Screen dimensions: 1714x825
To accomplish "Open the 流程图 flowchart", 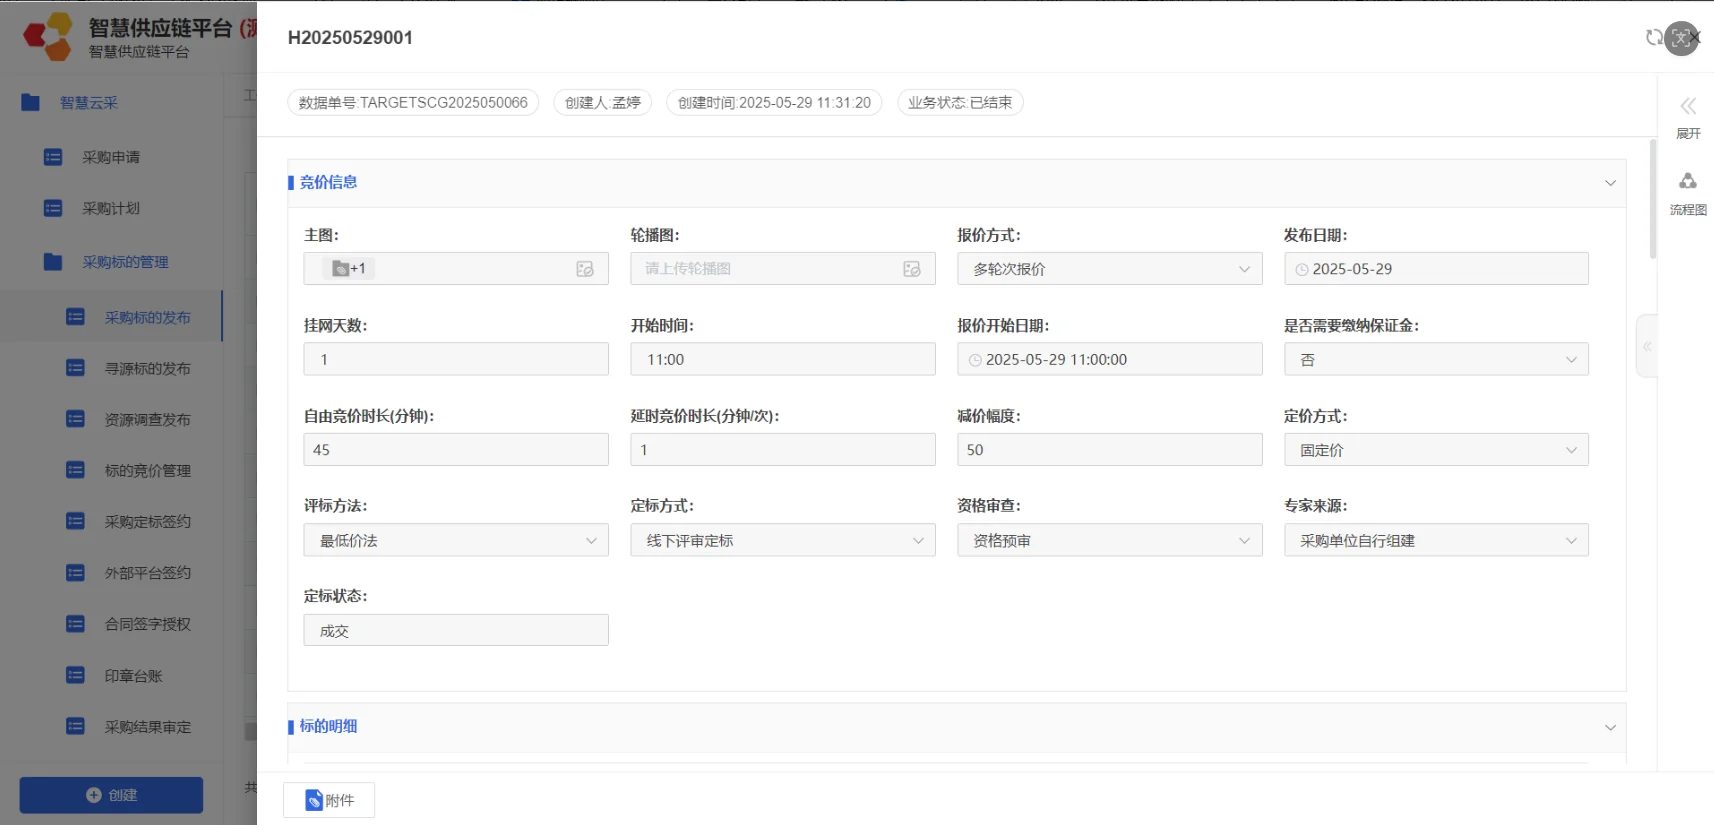I will point(1688,193).
